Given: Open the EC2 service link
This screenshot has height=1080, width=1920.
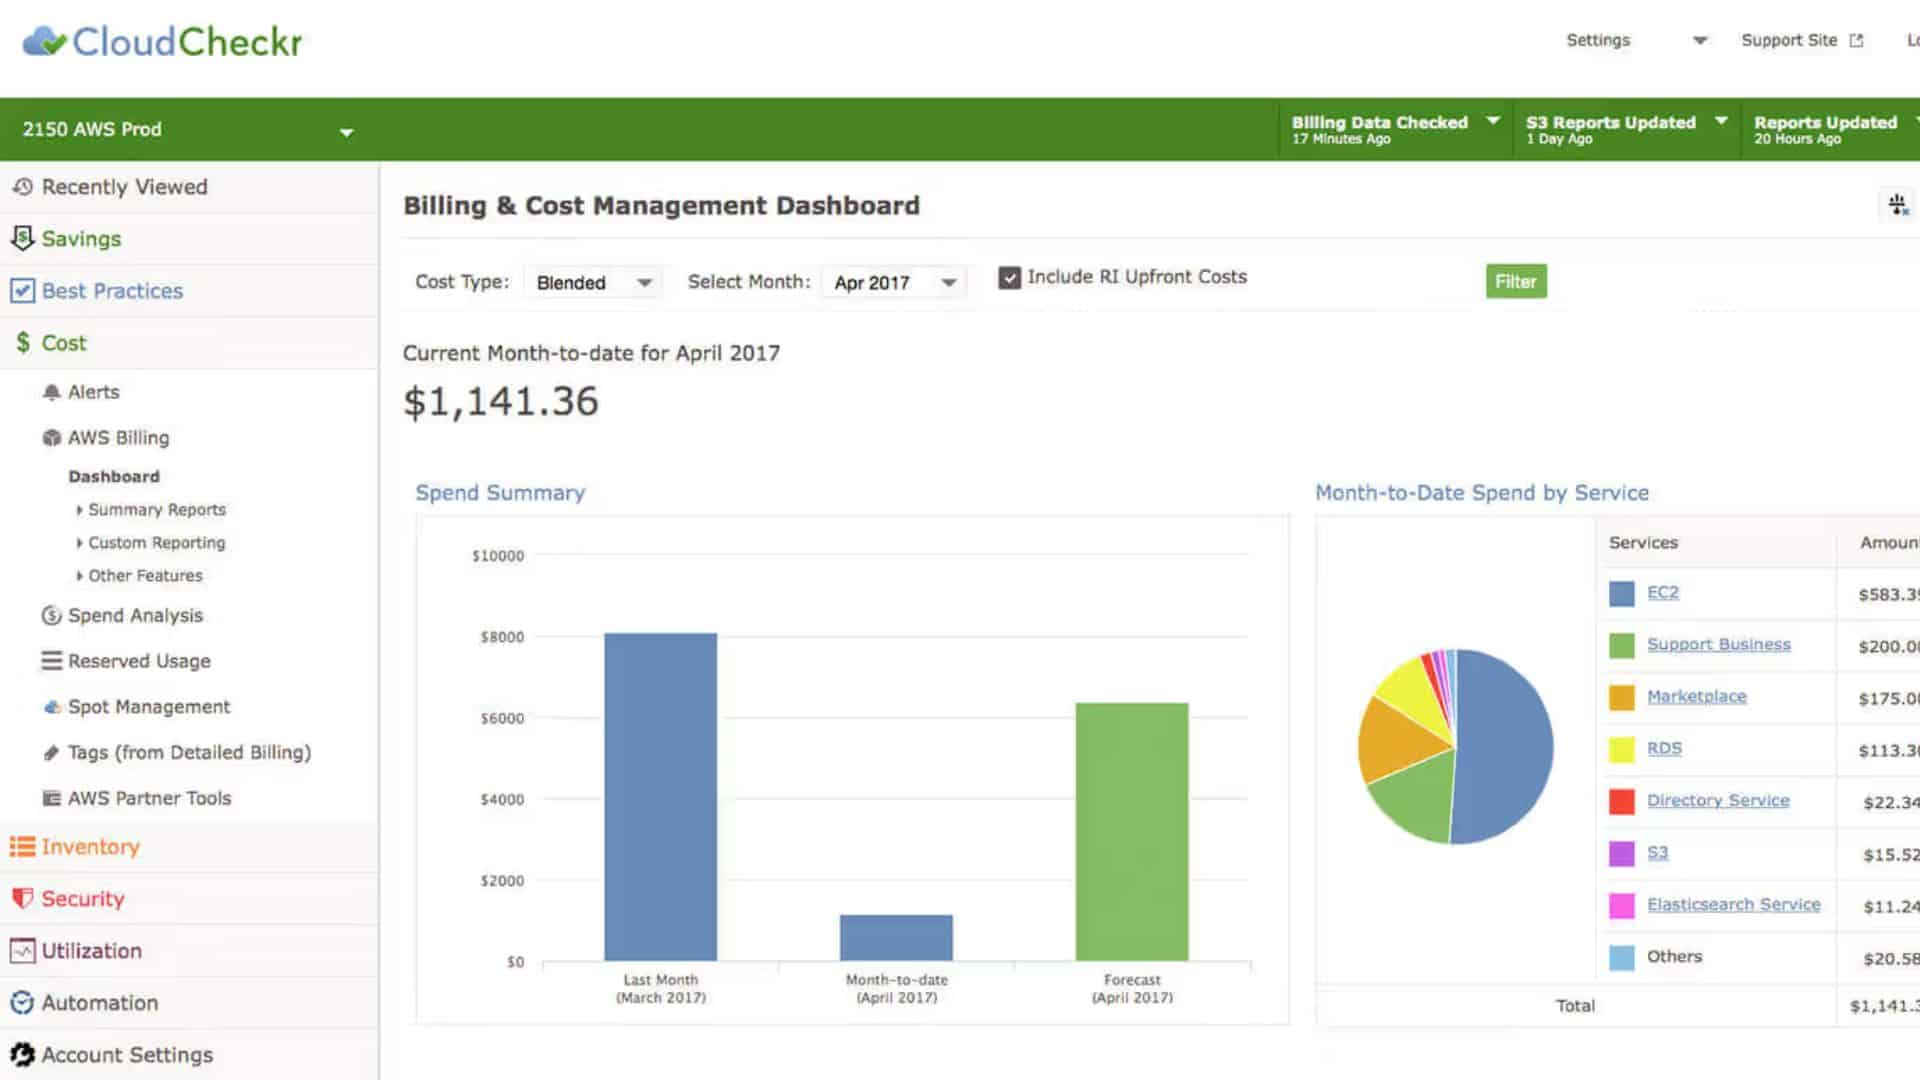Looking at the screenshot, I should [1662, 592].
